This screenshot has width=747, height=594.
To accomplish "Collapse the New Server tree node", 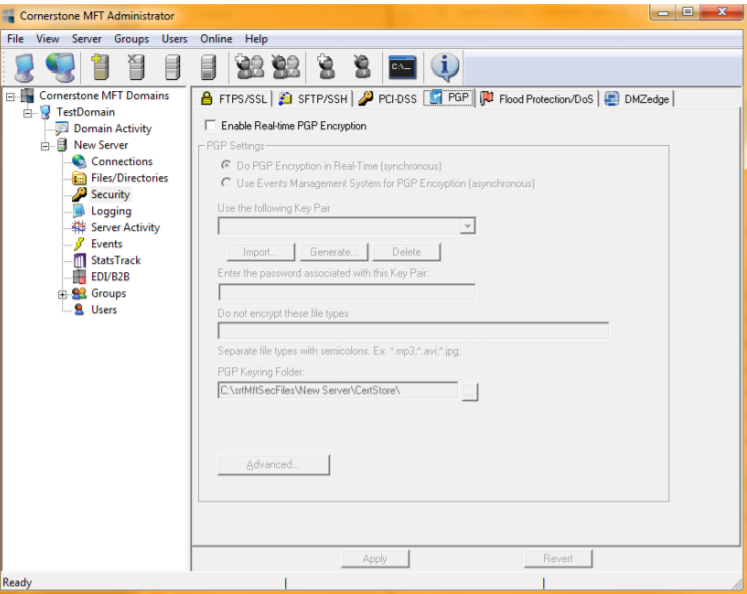I will click(45, 146).
